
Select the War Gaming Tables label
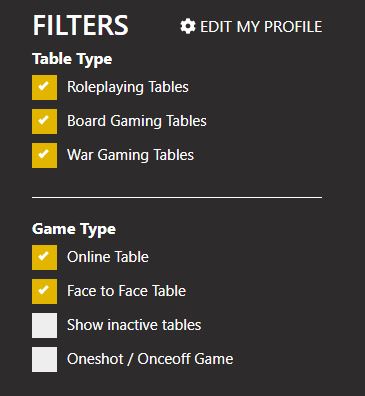(x=130, y=155)
